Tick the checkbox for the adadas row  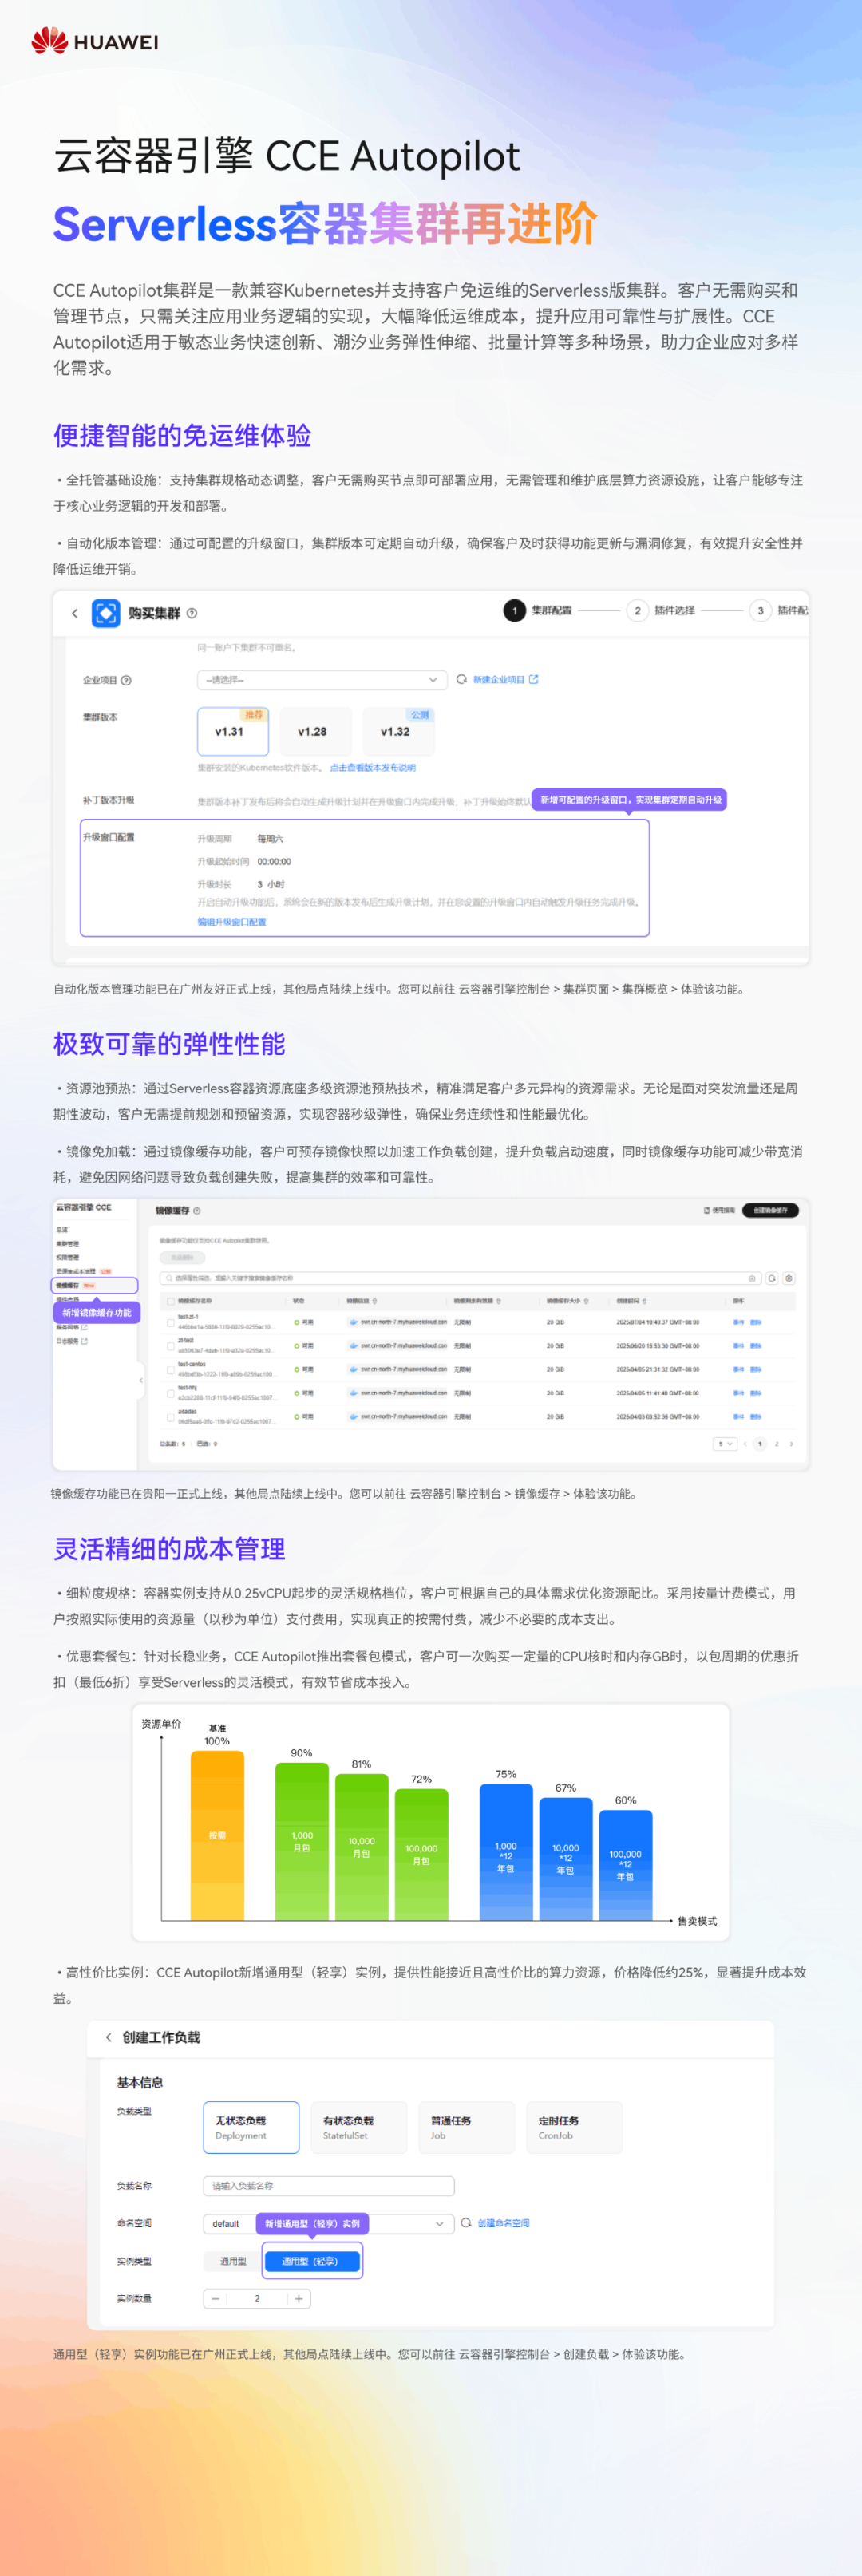171,1417
